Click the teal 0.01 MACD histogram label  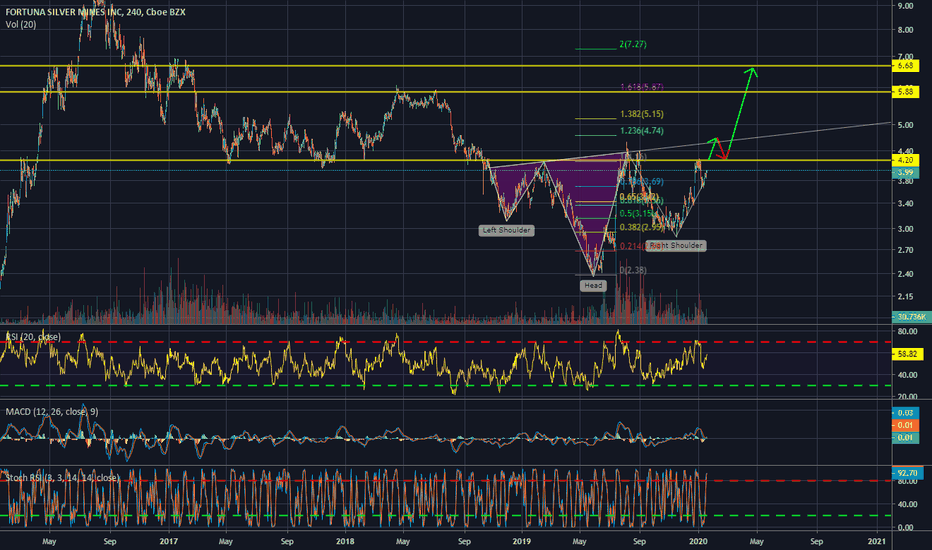coord(906,438)
